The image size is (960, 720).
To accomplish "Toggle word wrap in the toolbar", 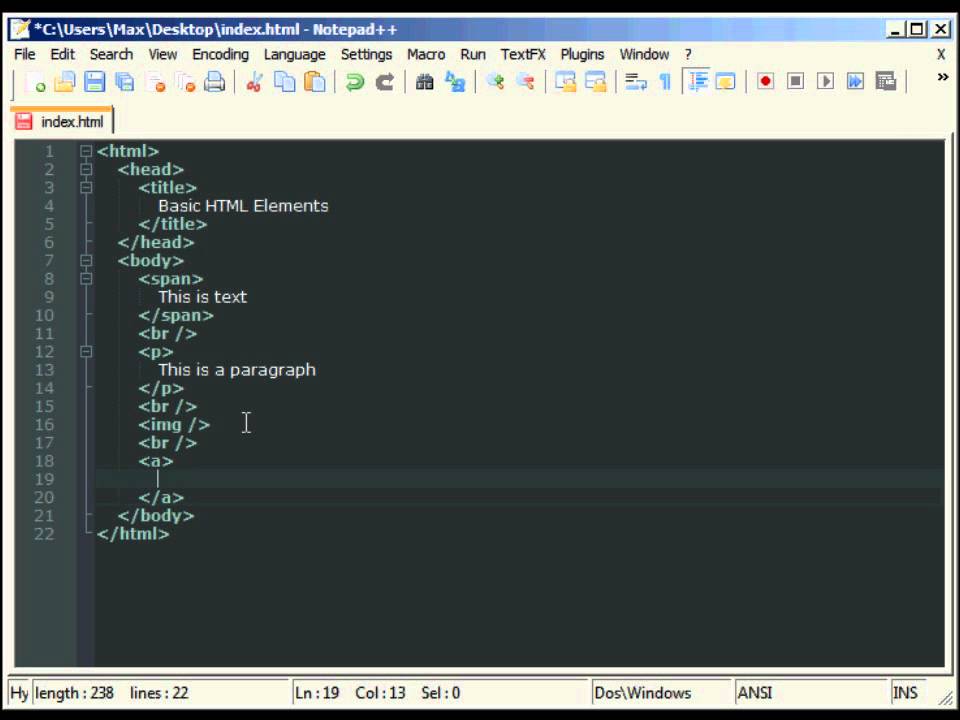I will (636, 82).
